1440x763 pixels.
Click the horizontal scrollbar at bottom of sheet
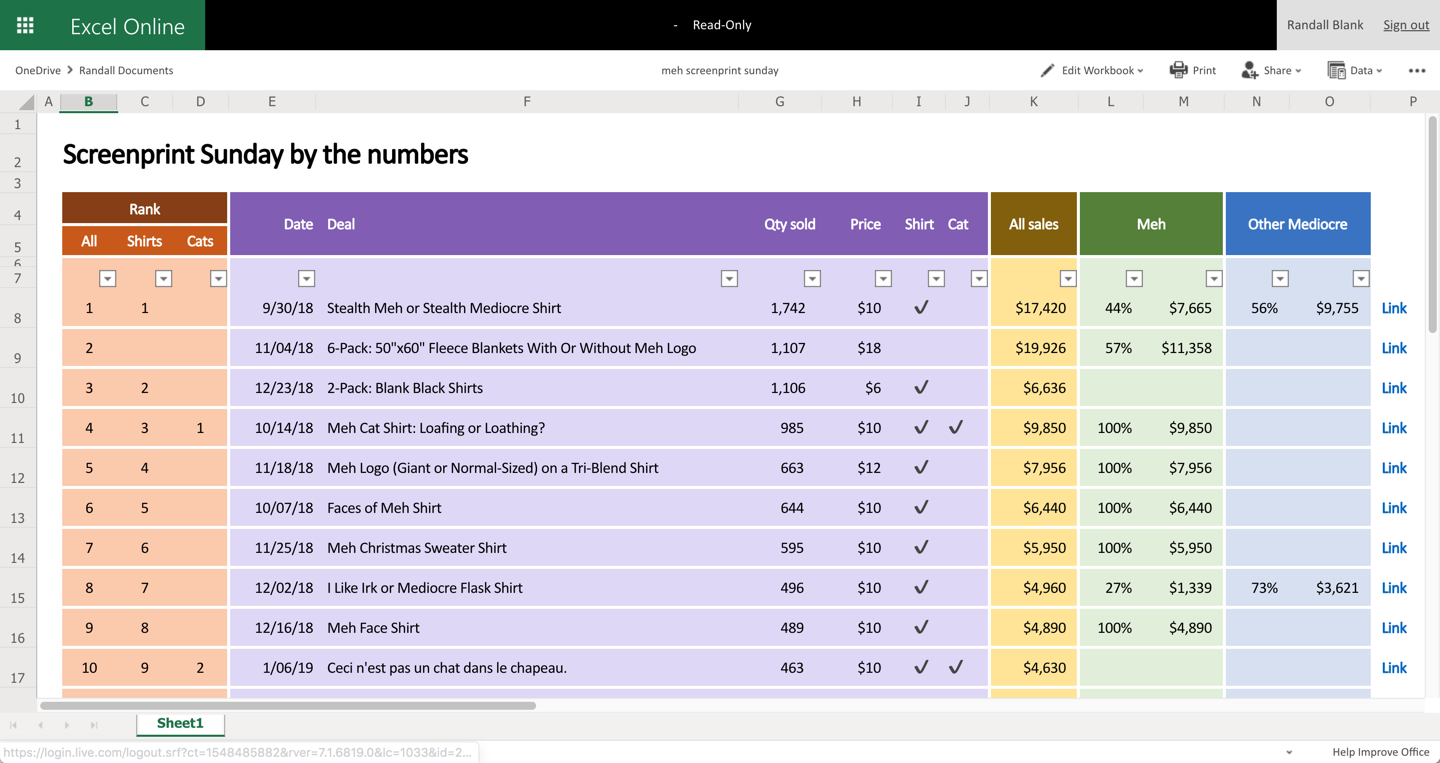(288, 705)
